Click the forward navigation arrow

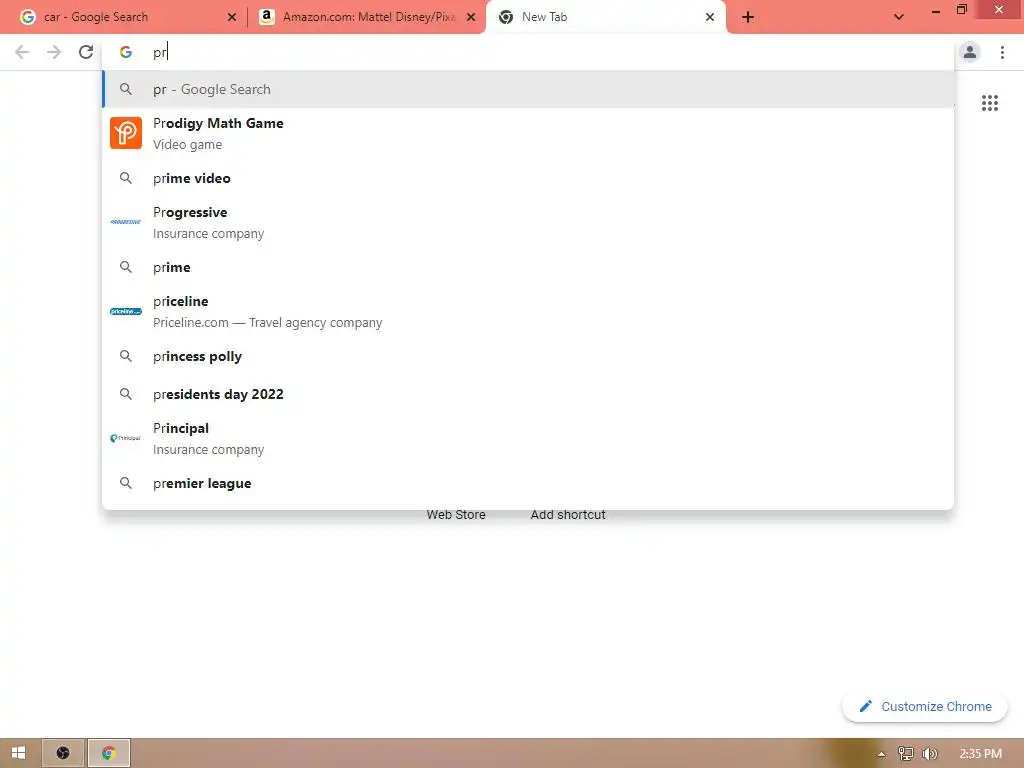click(x=54, y=52)
